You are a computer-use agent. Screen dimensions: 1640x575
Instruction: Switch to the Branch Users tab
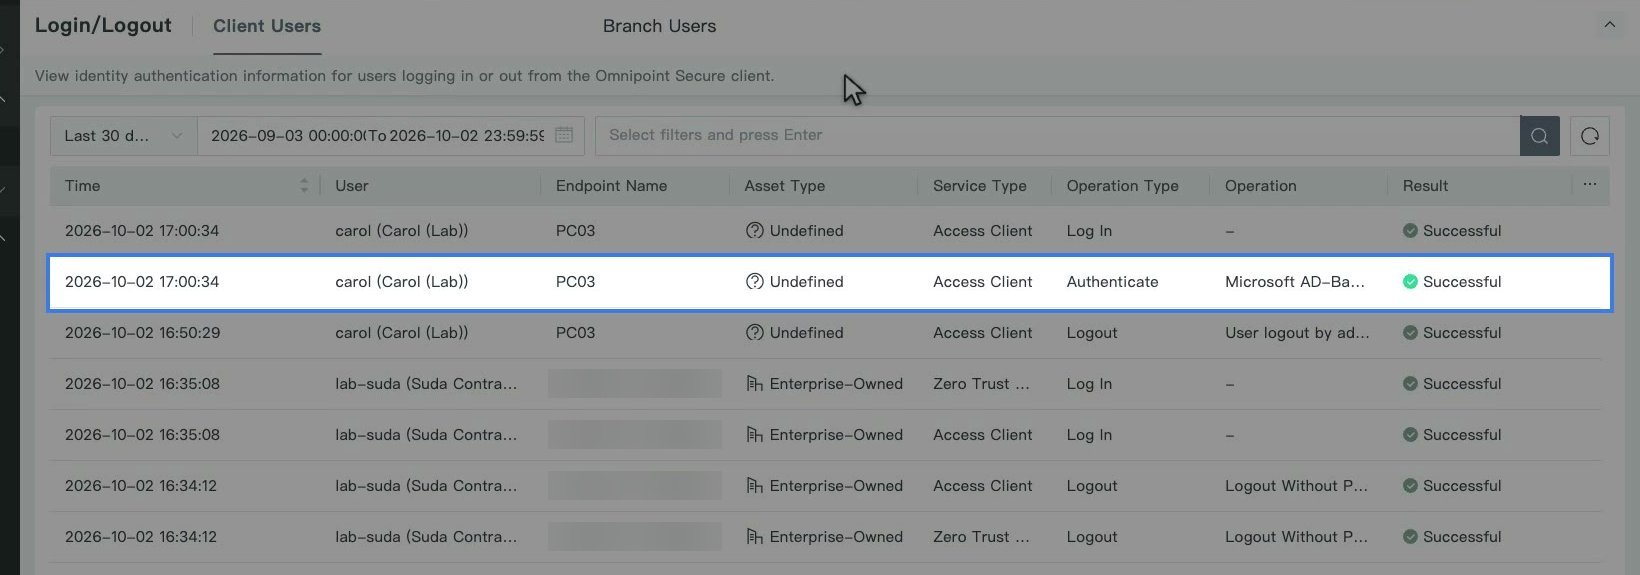(659, 26)
